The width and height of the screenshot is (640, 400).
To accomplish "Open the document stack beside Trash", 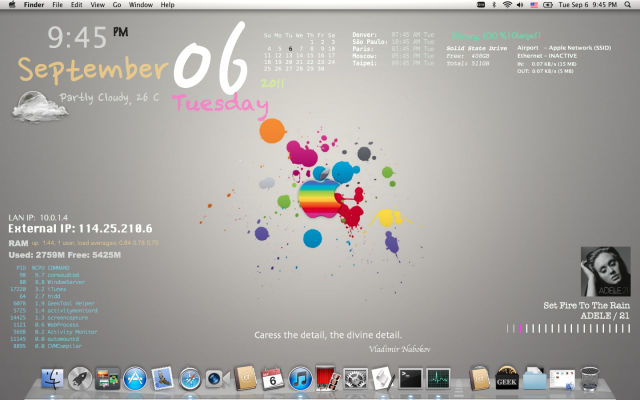I will (562, 379).
